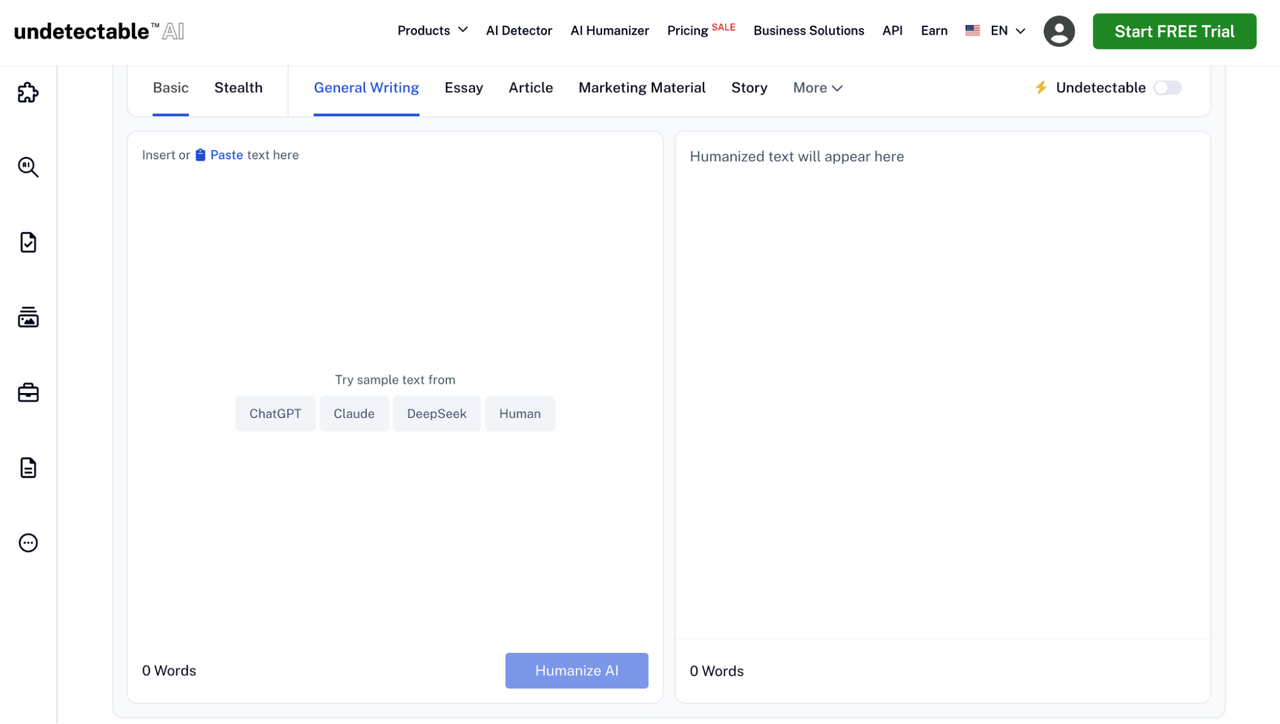
Task: Load the DeepSeek sample text
Action: click(x=437, y=414)
